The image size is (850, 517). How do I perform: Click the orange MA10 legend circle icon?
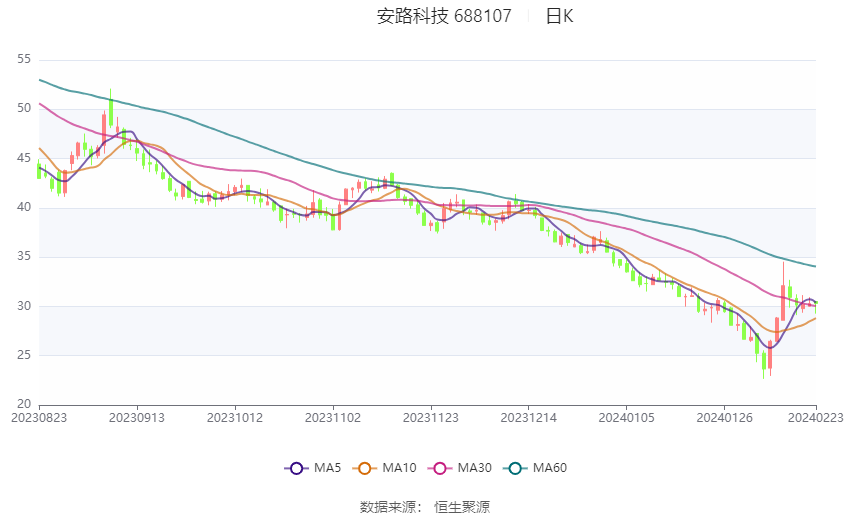[x=364, y=468]
